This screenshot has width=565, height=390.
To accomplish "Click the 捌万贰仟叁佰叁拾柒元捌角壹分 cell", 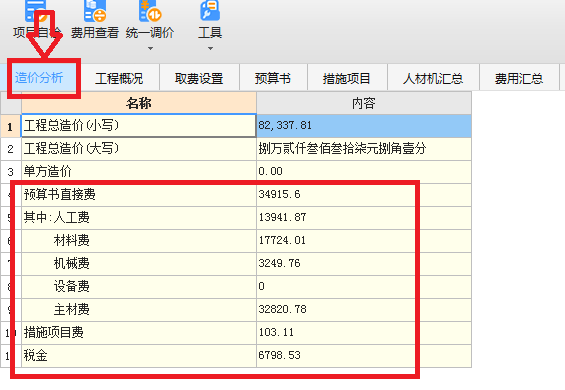I will pyautogui.click(x=364, y=149).
